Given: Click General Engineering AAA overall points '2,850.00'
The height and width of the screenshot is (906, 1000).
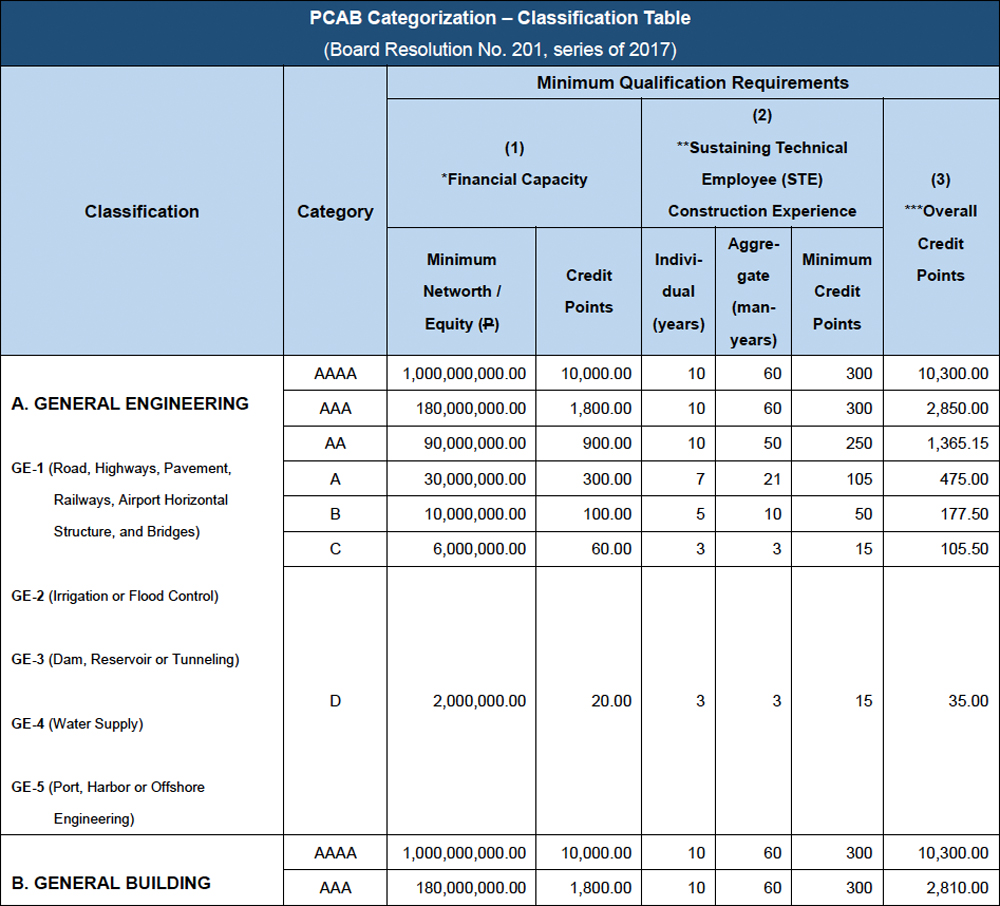Looking at the screenshot, I should pos(957,409).
